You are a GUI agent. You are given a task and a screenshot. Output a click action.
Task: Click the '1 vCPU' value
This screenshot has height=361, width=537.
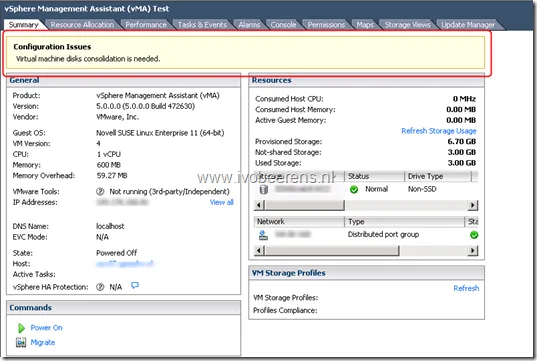pyautogui.click(x=109, y=154)
